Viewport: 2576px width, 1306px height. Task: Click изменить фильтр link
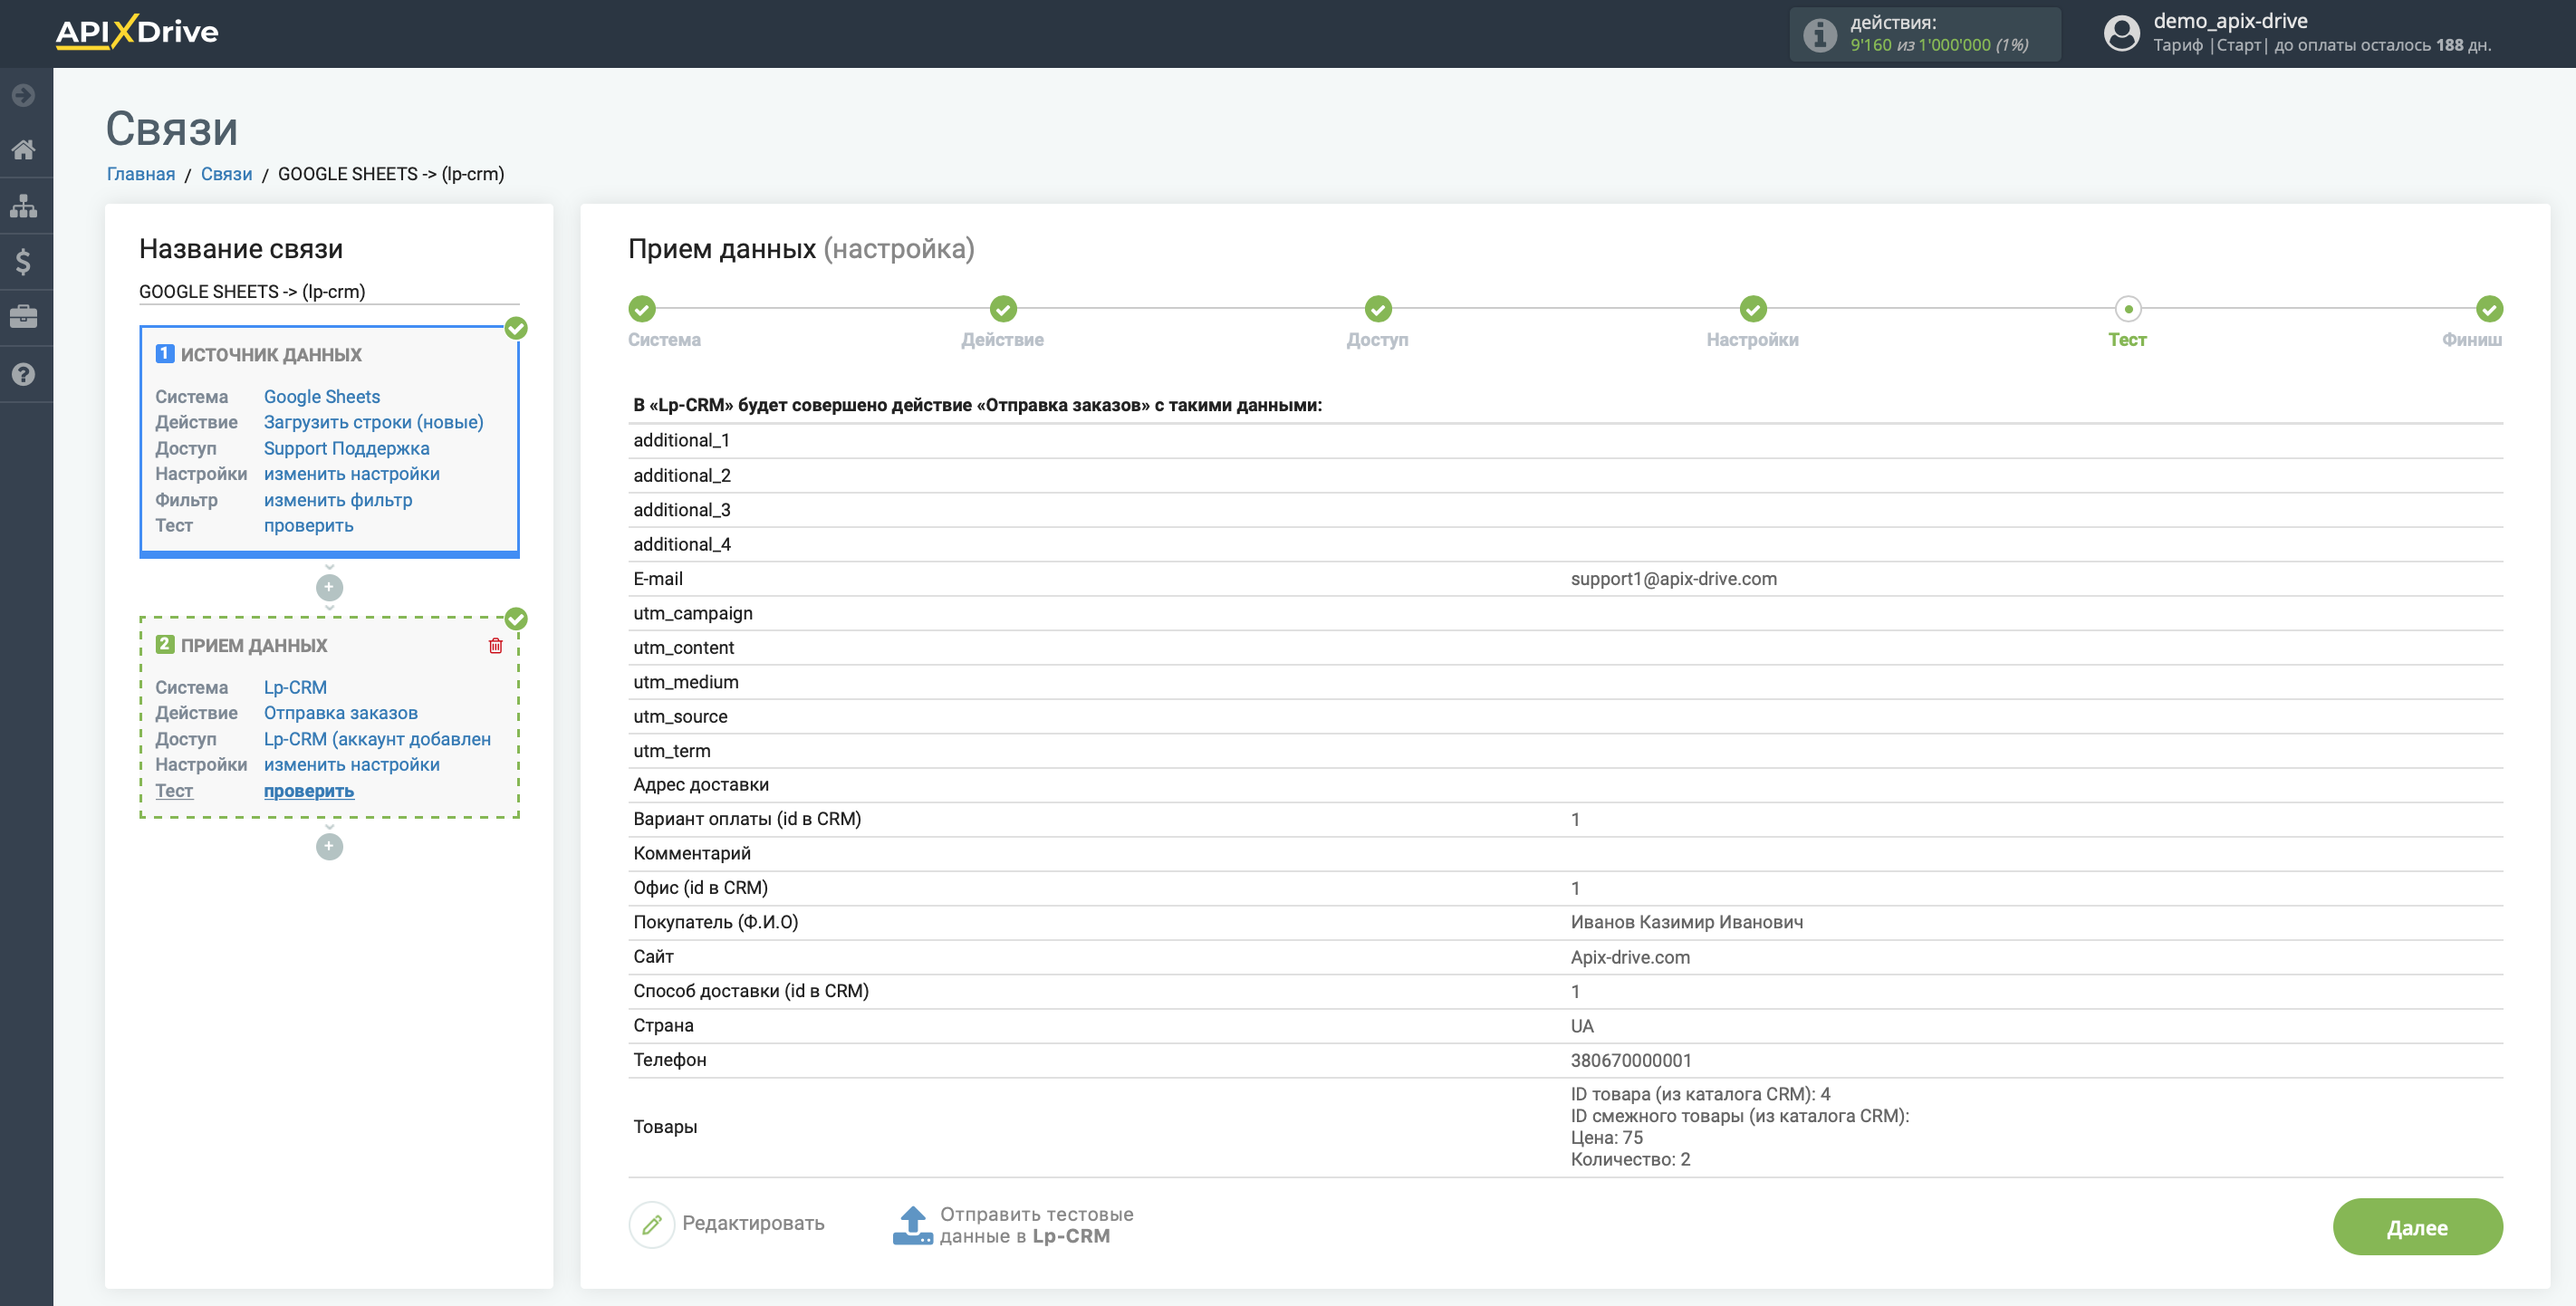pyautogui.click(x=337, y=500)
